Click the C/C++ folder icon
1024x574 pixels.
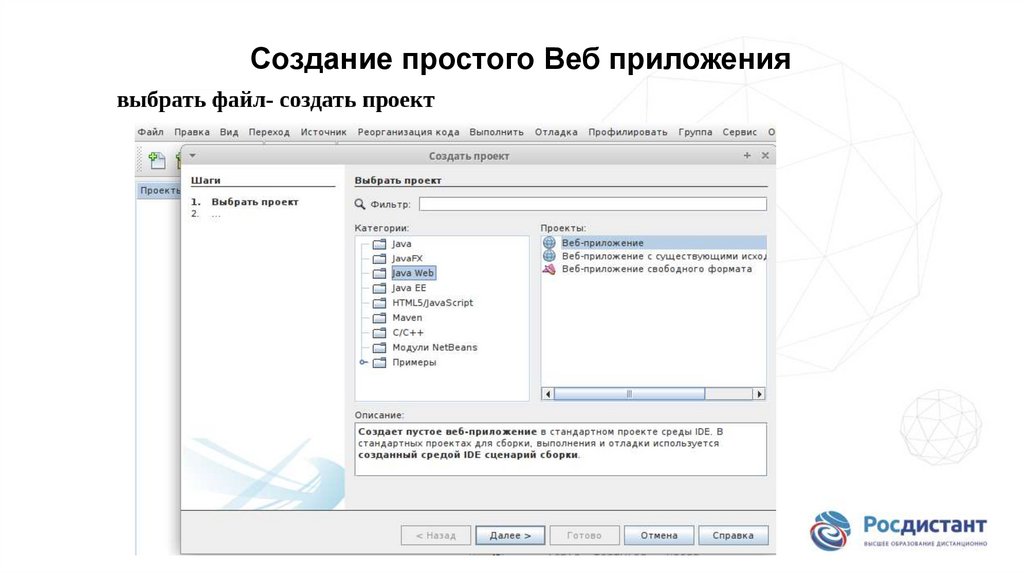[379, 332]
